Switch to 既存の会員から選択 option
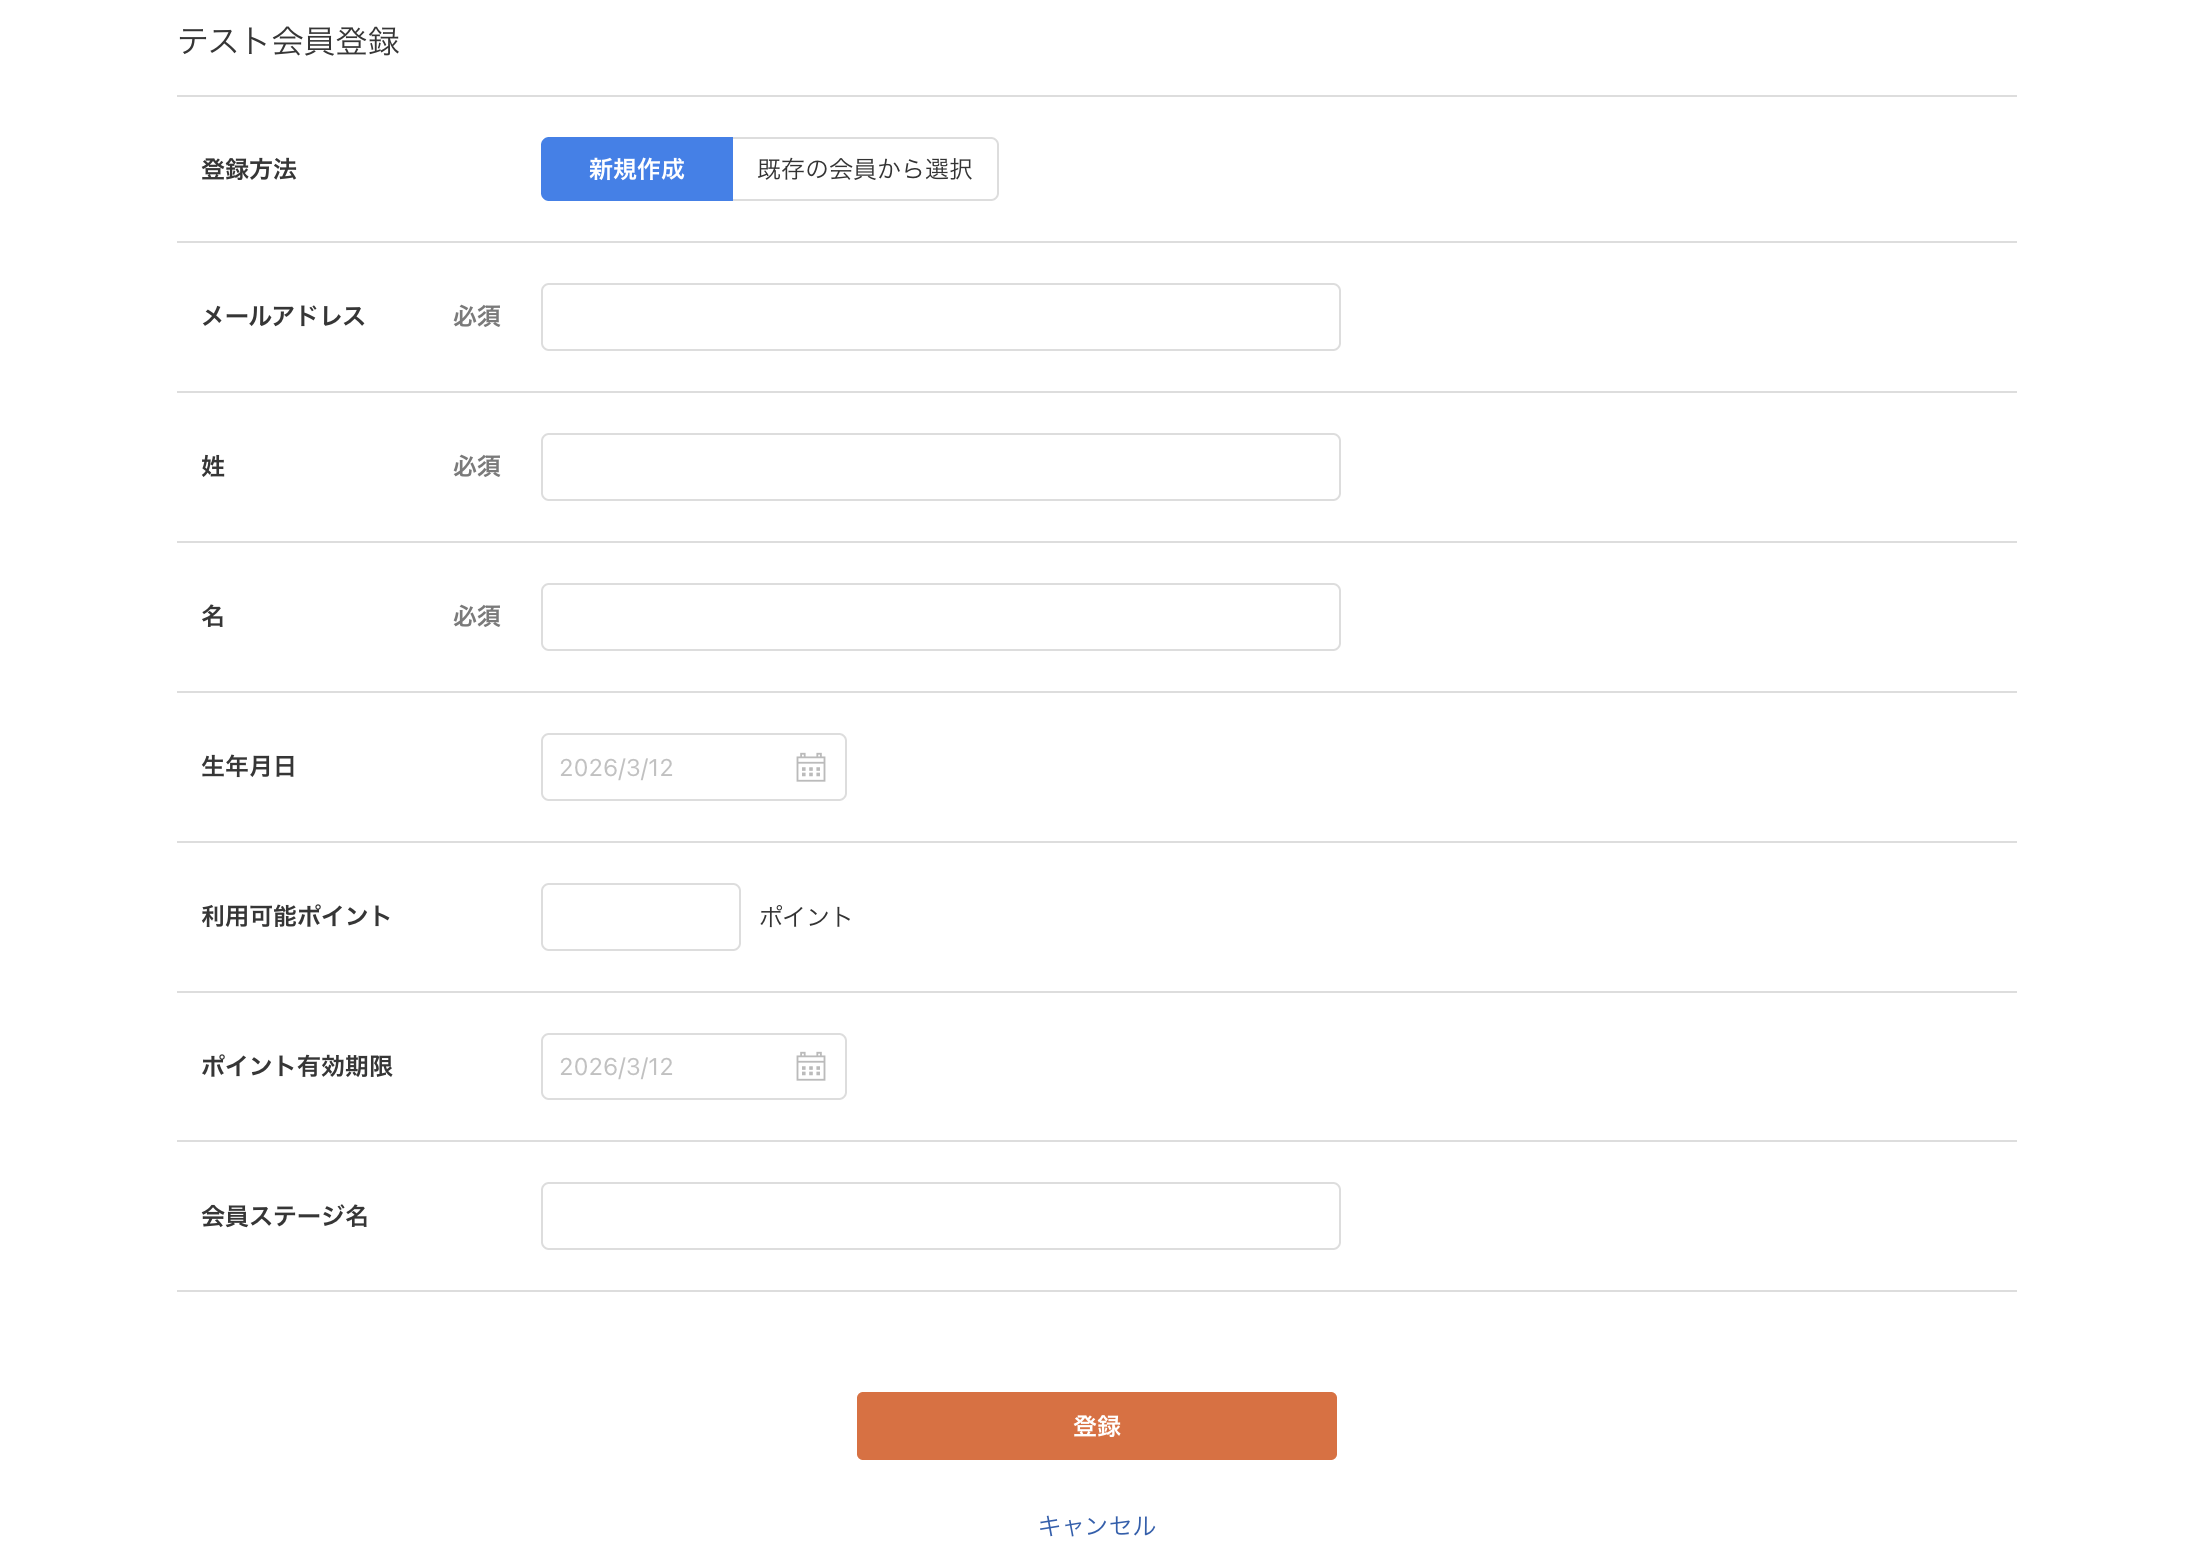 point(864,169)
